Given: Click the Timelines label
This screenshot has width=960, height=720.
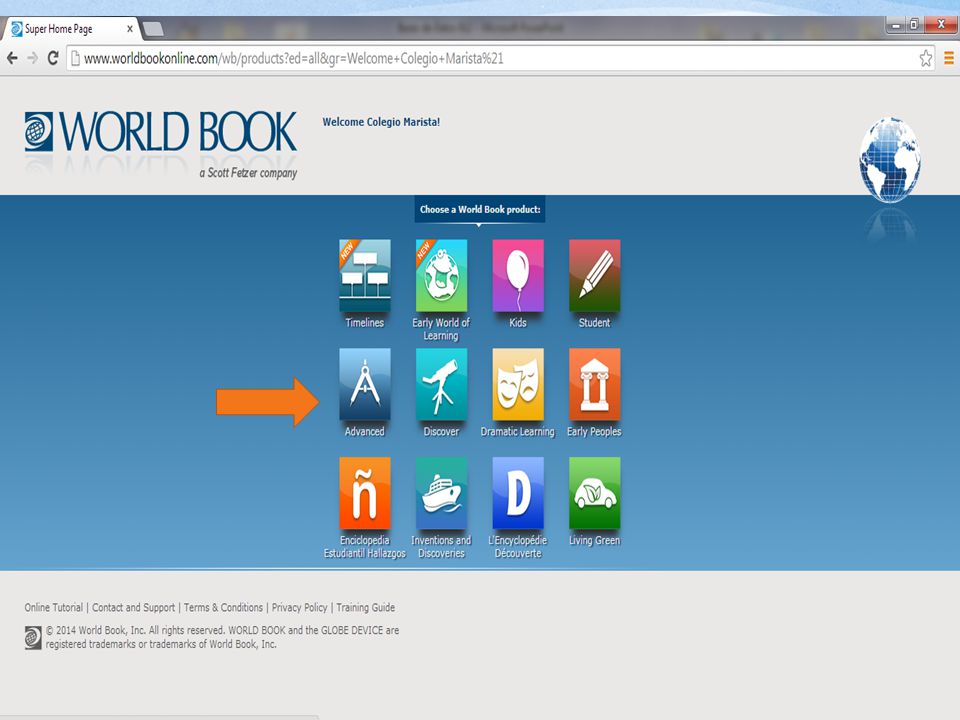Looking at the screenshot, I should [365, 323].
